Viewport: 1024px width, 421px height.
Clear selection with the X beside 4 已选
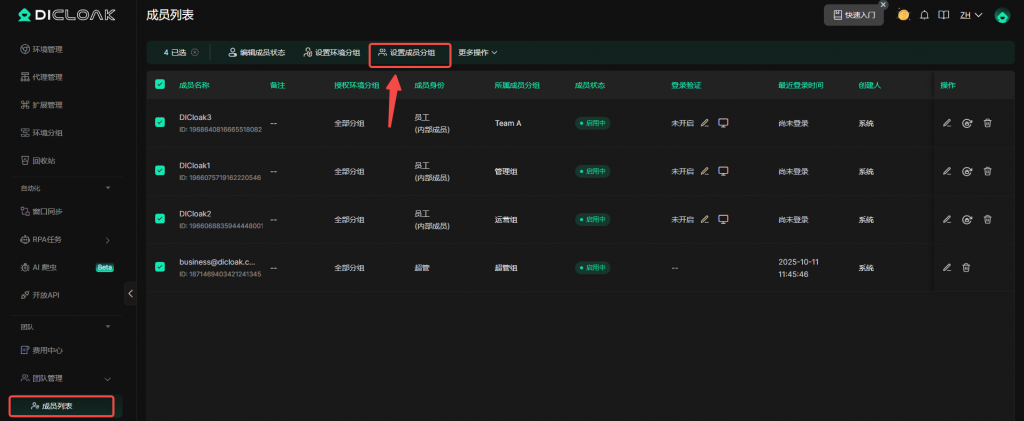pos(195,52)
